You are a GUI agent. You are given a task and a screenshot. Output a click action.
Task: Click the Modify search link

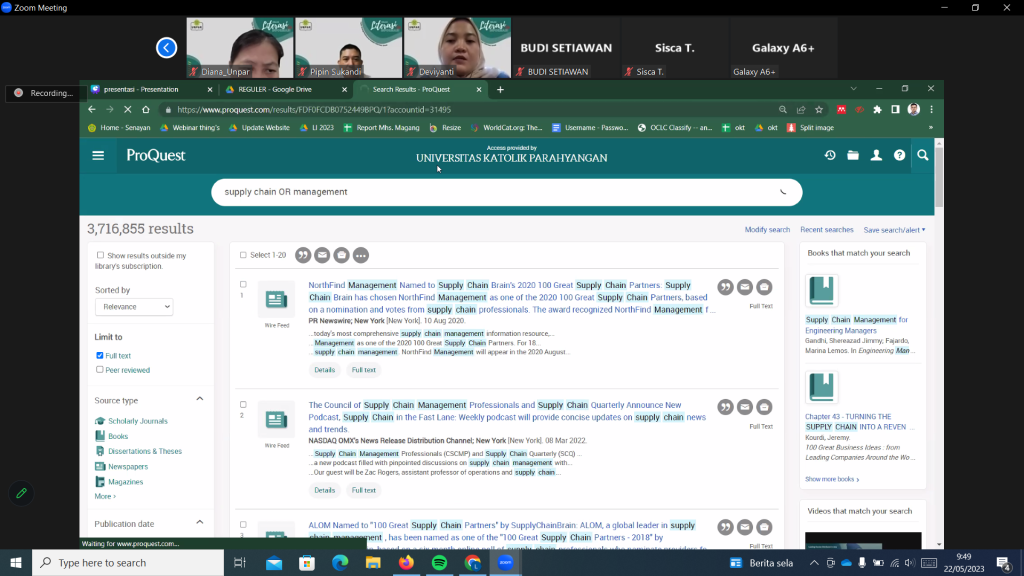[x=767, y=230]
